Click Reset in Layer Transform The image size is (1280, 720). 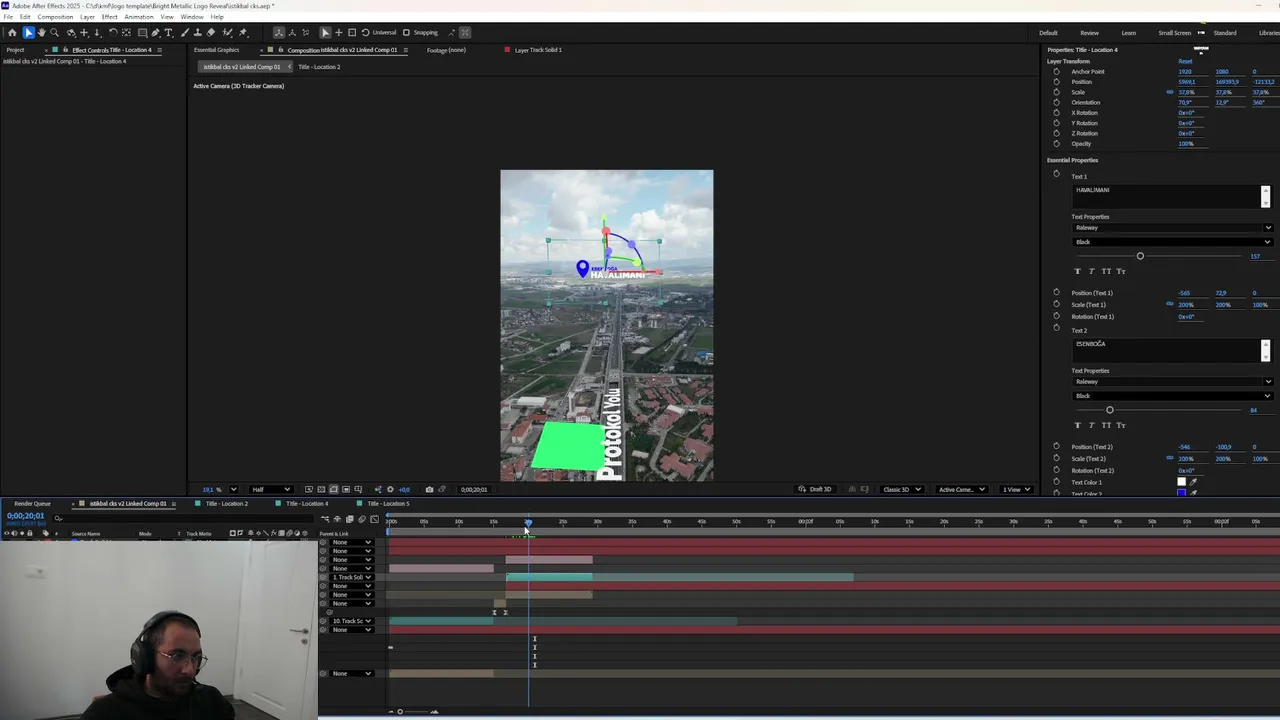pyautogui.click(x=1185, y=61)
